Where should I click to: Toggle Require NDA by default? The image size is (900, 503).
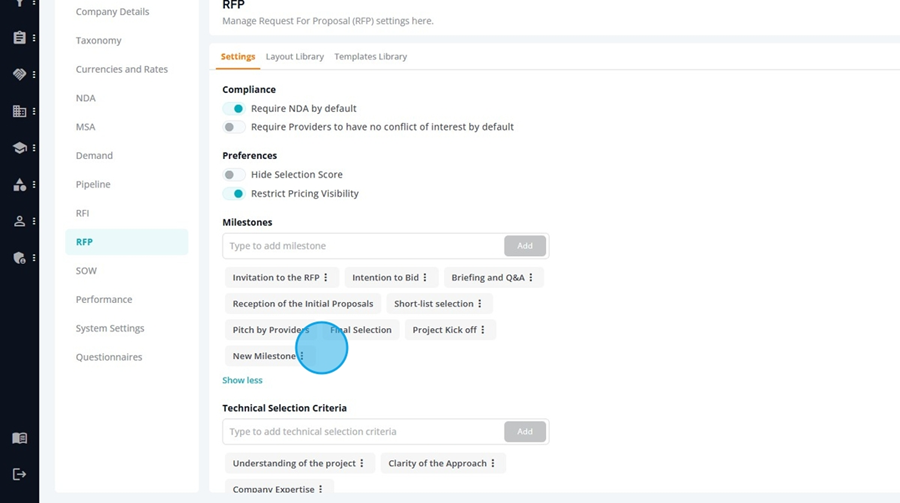pyautogui.click(x=234, y=109)
